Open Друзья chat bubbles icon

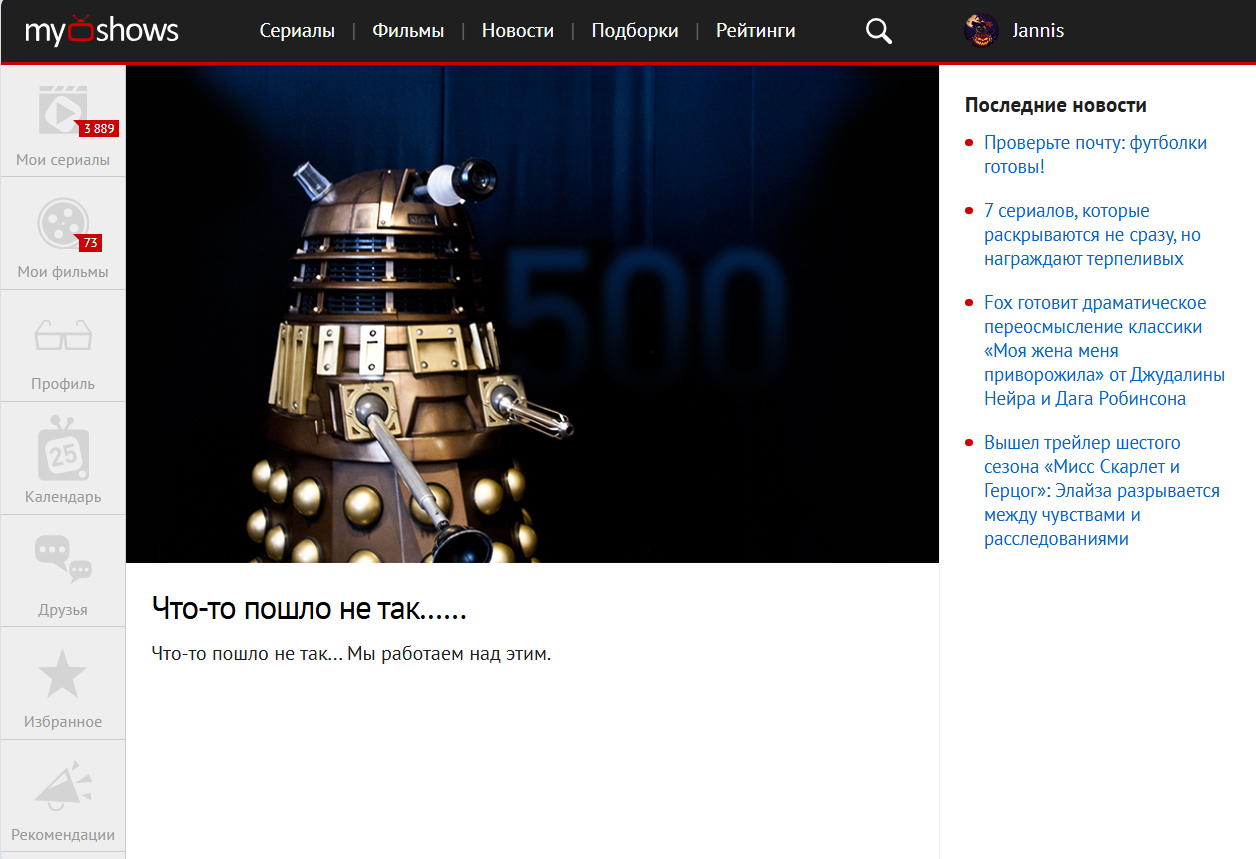click(x=63, y=560)
